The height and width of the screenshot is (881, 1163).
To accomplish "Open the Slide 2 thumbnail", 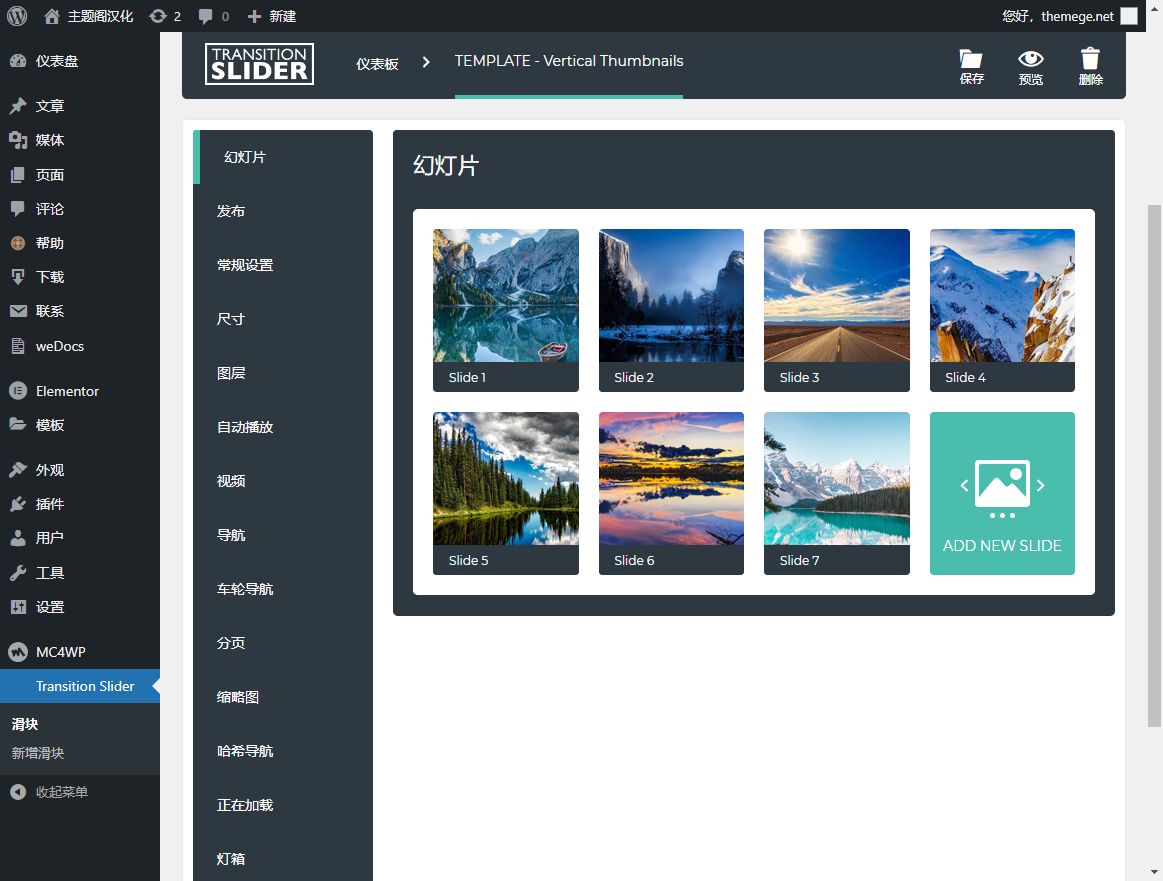I will click(671, 310).
